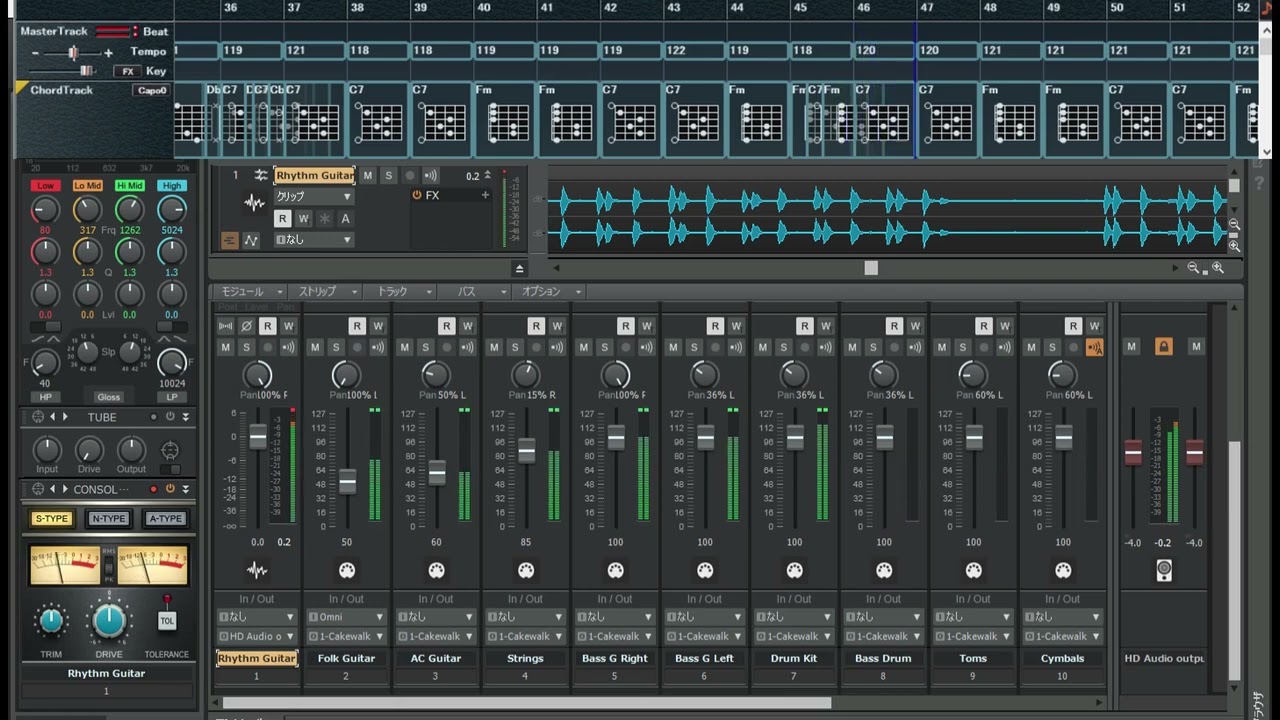Click the zoom in magnifier in track view
The height and width of the screenshot is (720, 1280).
[1217, 268]
